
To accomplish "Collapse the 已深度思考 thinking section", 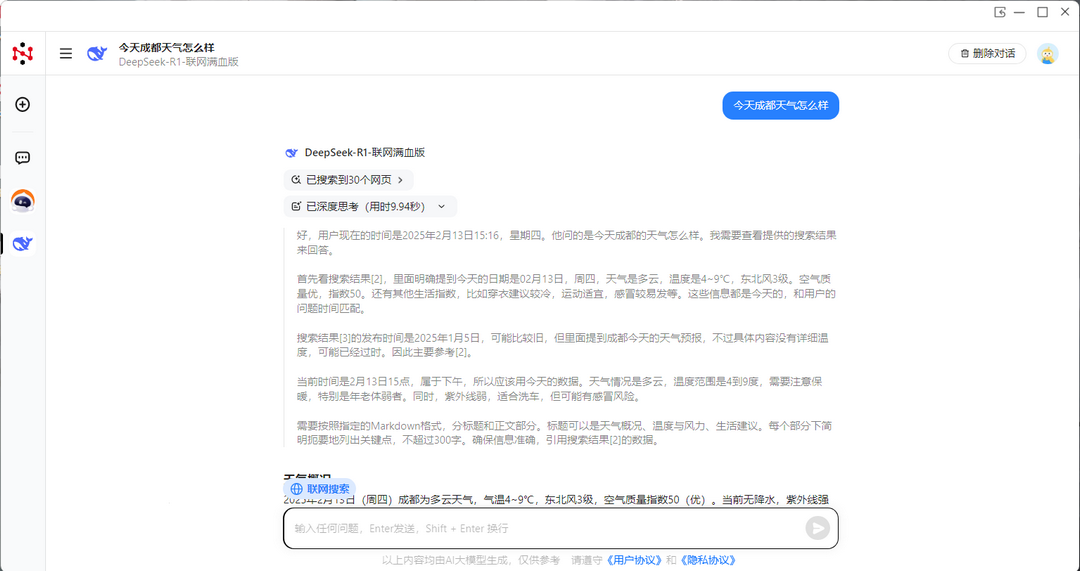I will (x=370, y=207).
